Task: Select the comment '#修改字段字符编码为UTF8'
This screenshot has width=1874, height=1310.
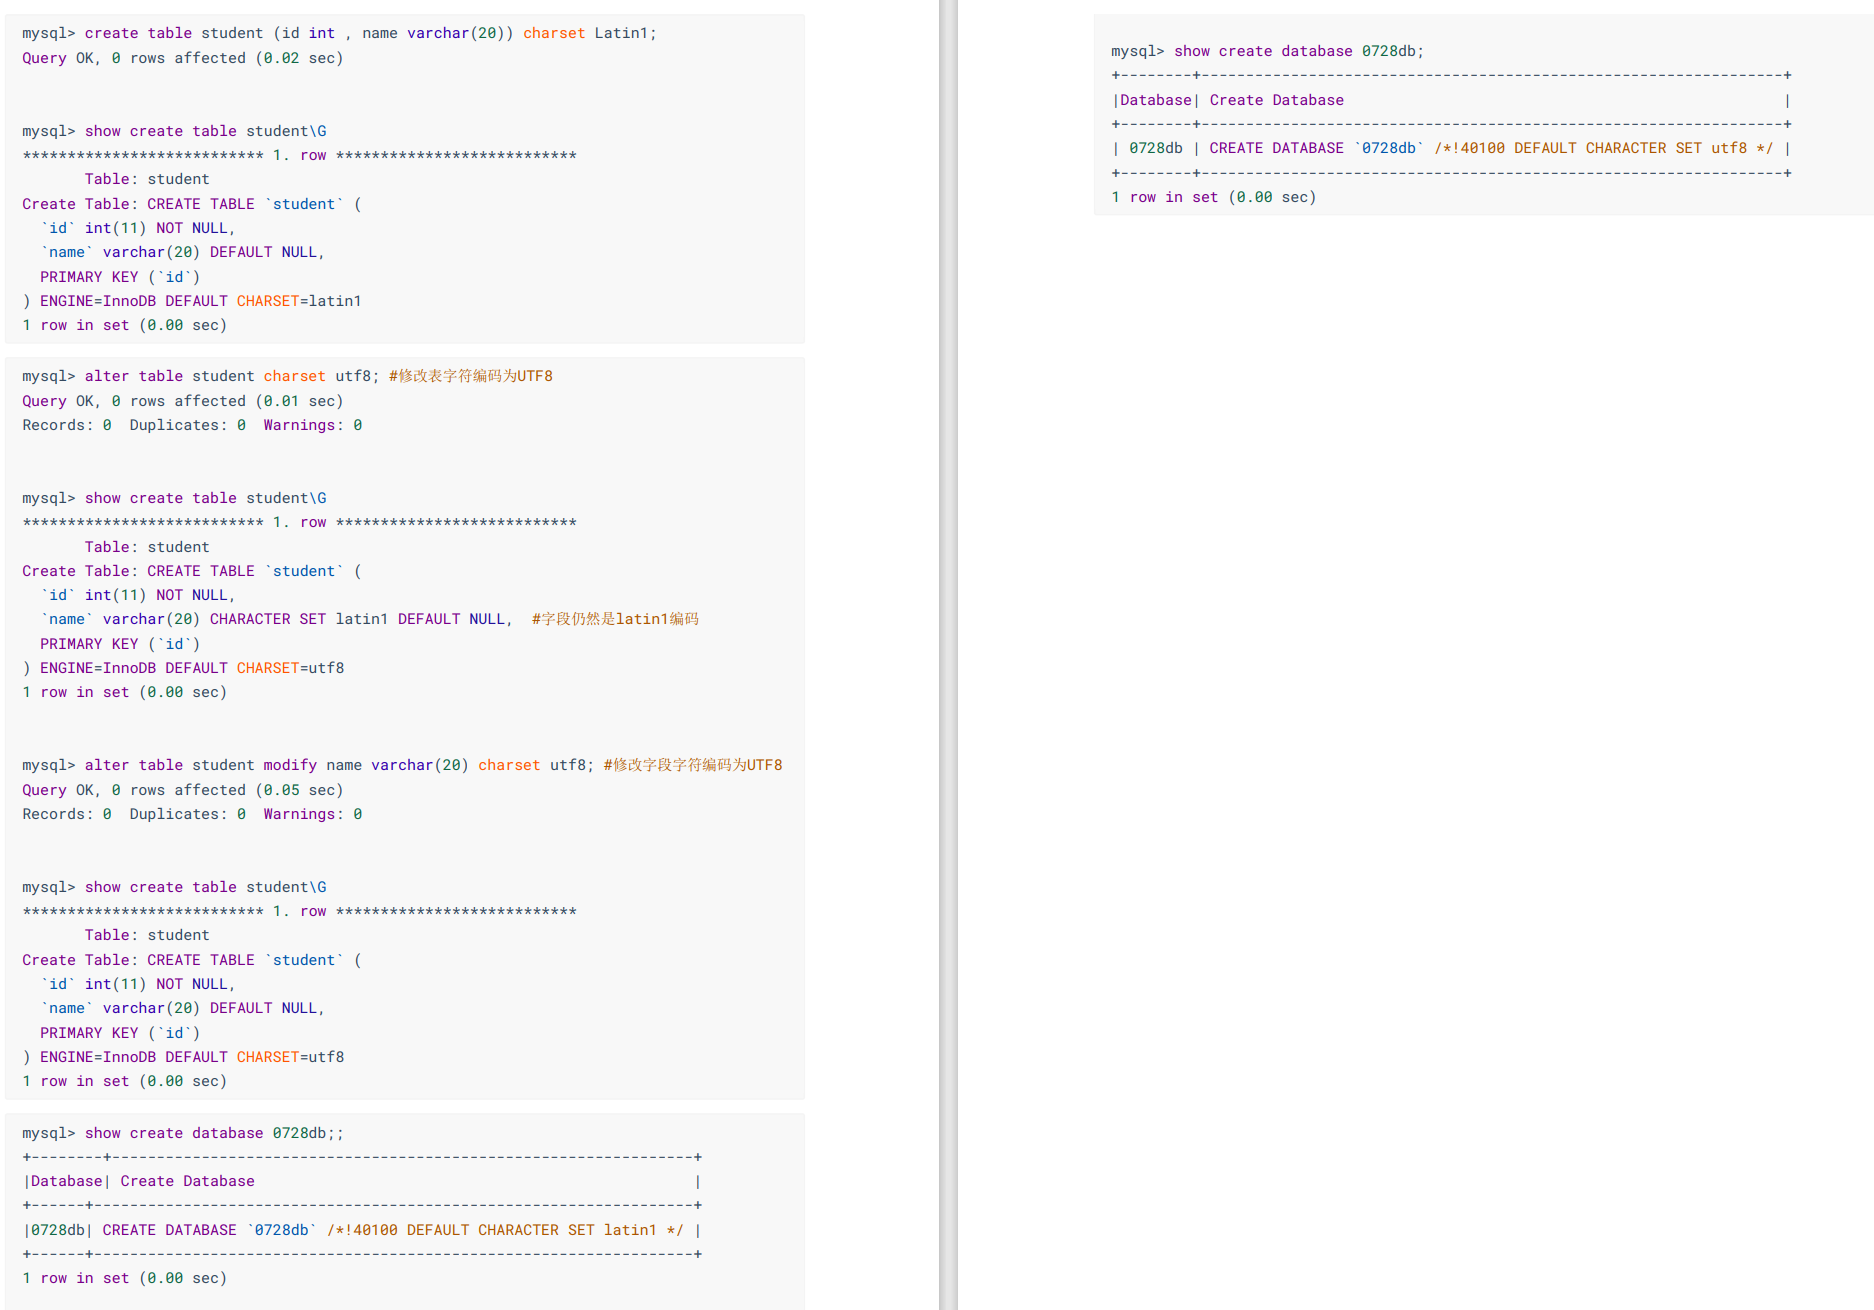Action: [x=693, y=765]
